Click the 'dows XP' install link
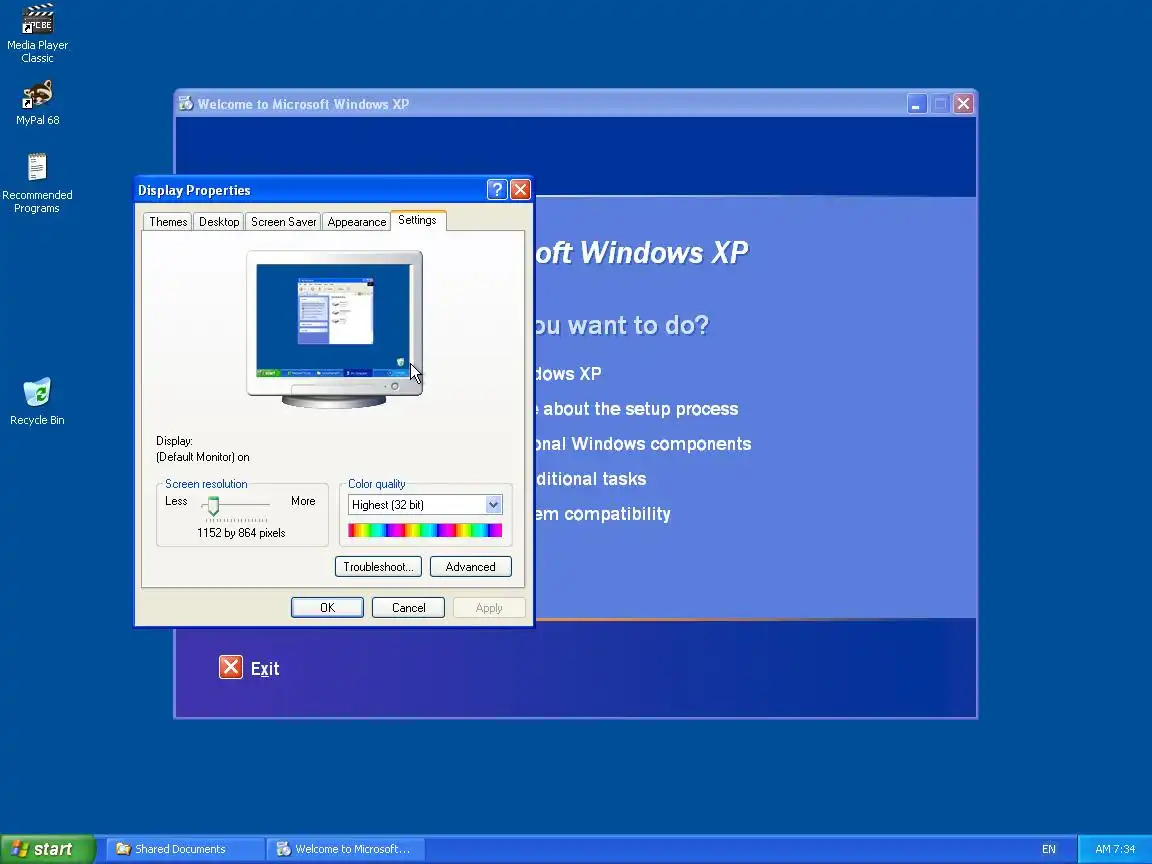1152x864 pixels. (567, 374)
